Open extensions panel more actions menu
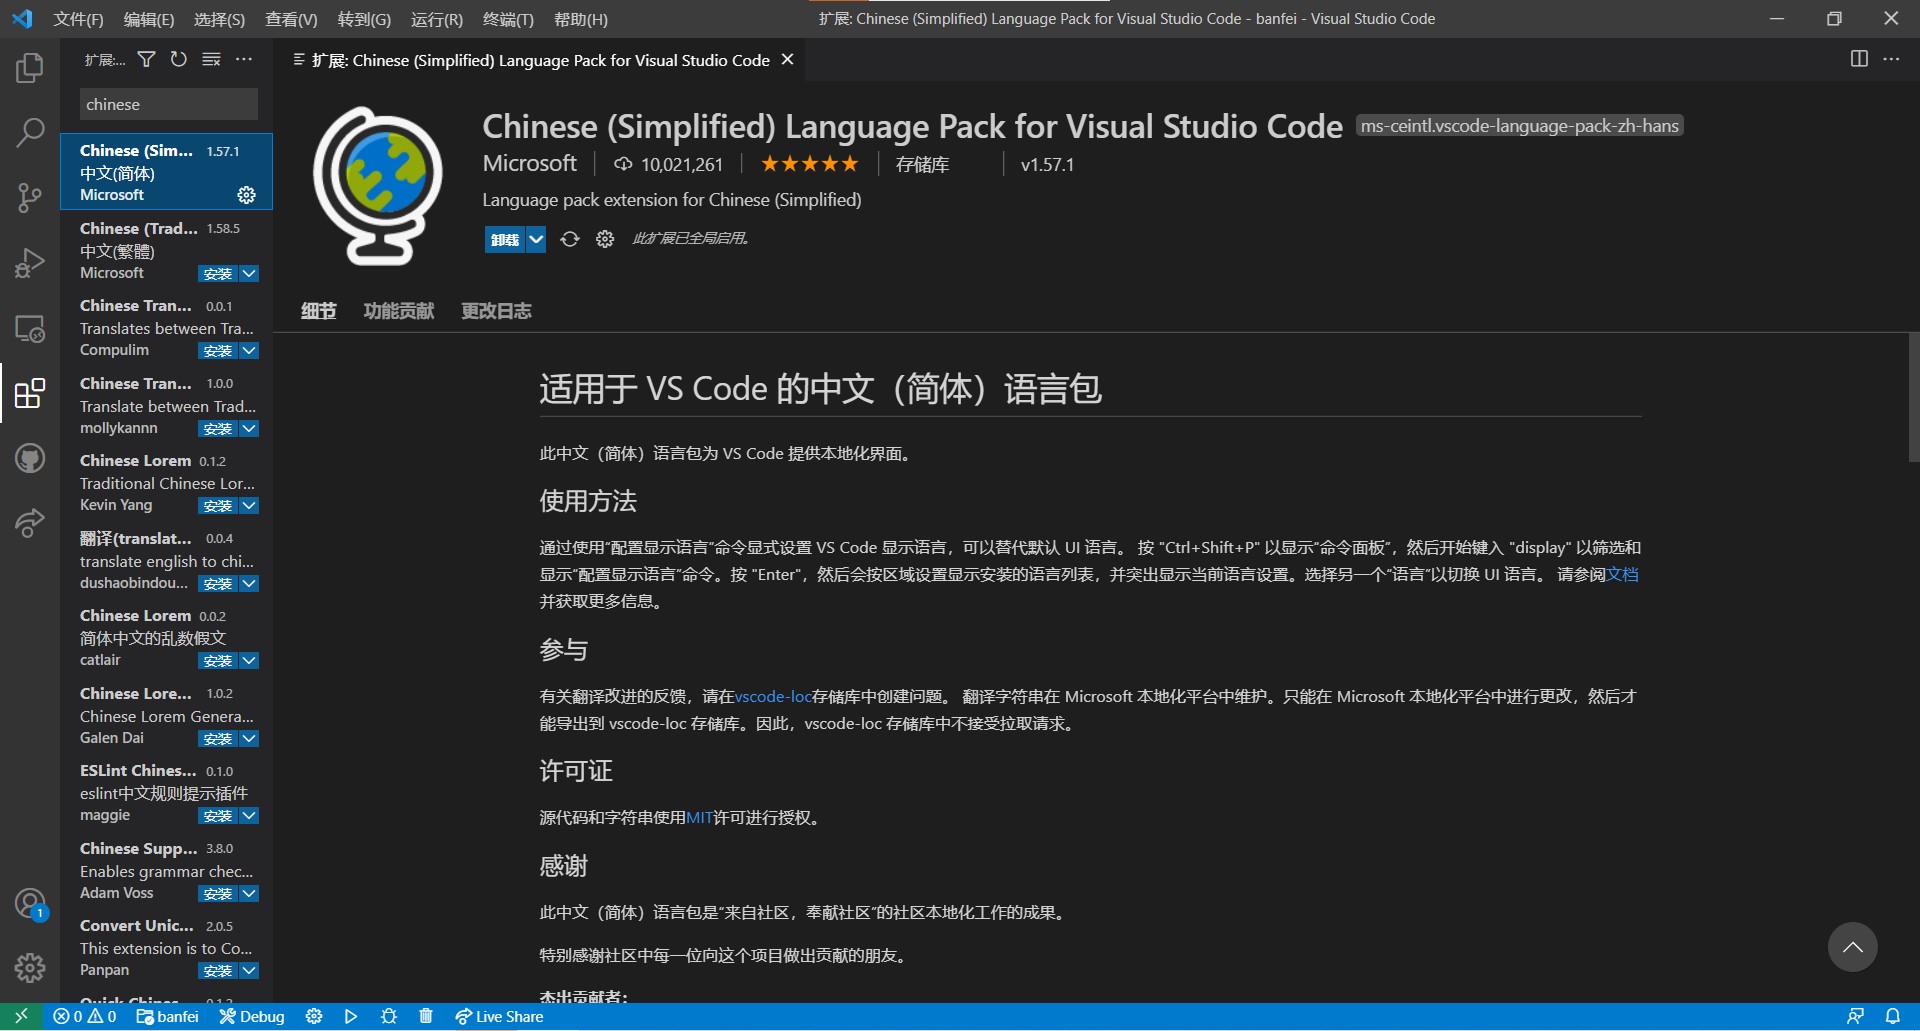1920x1031 pixels. pyautogui.click(x=244, y=60)
